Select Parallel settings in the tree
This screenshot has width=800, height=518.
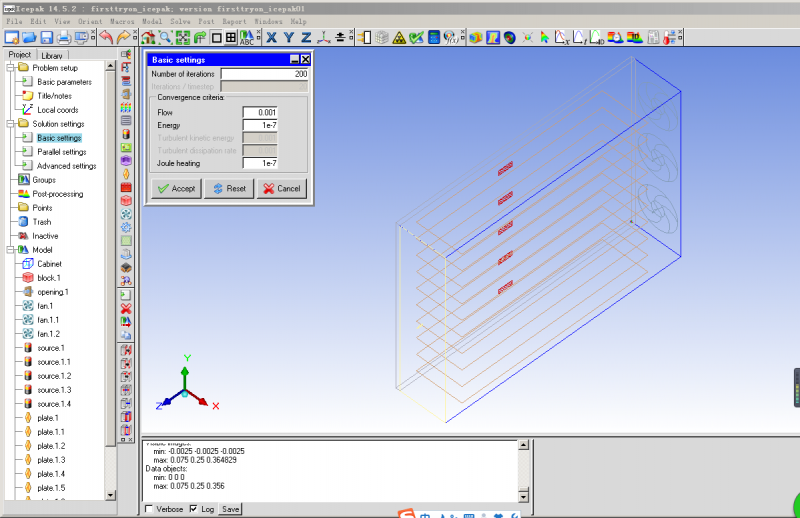point(62,152)
